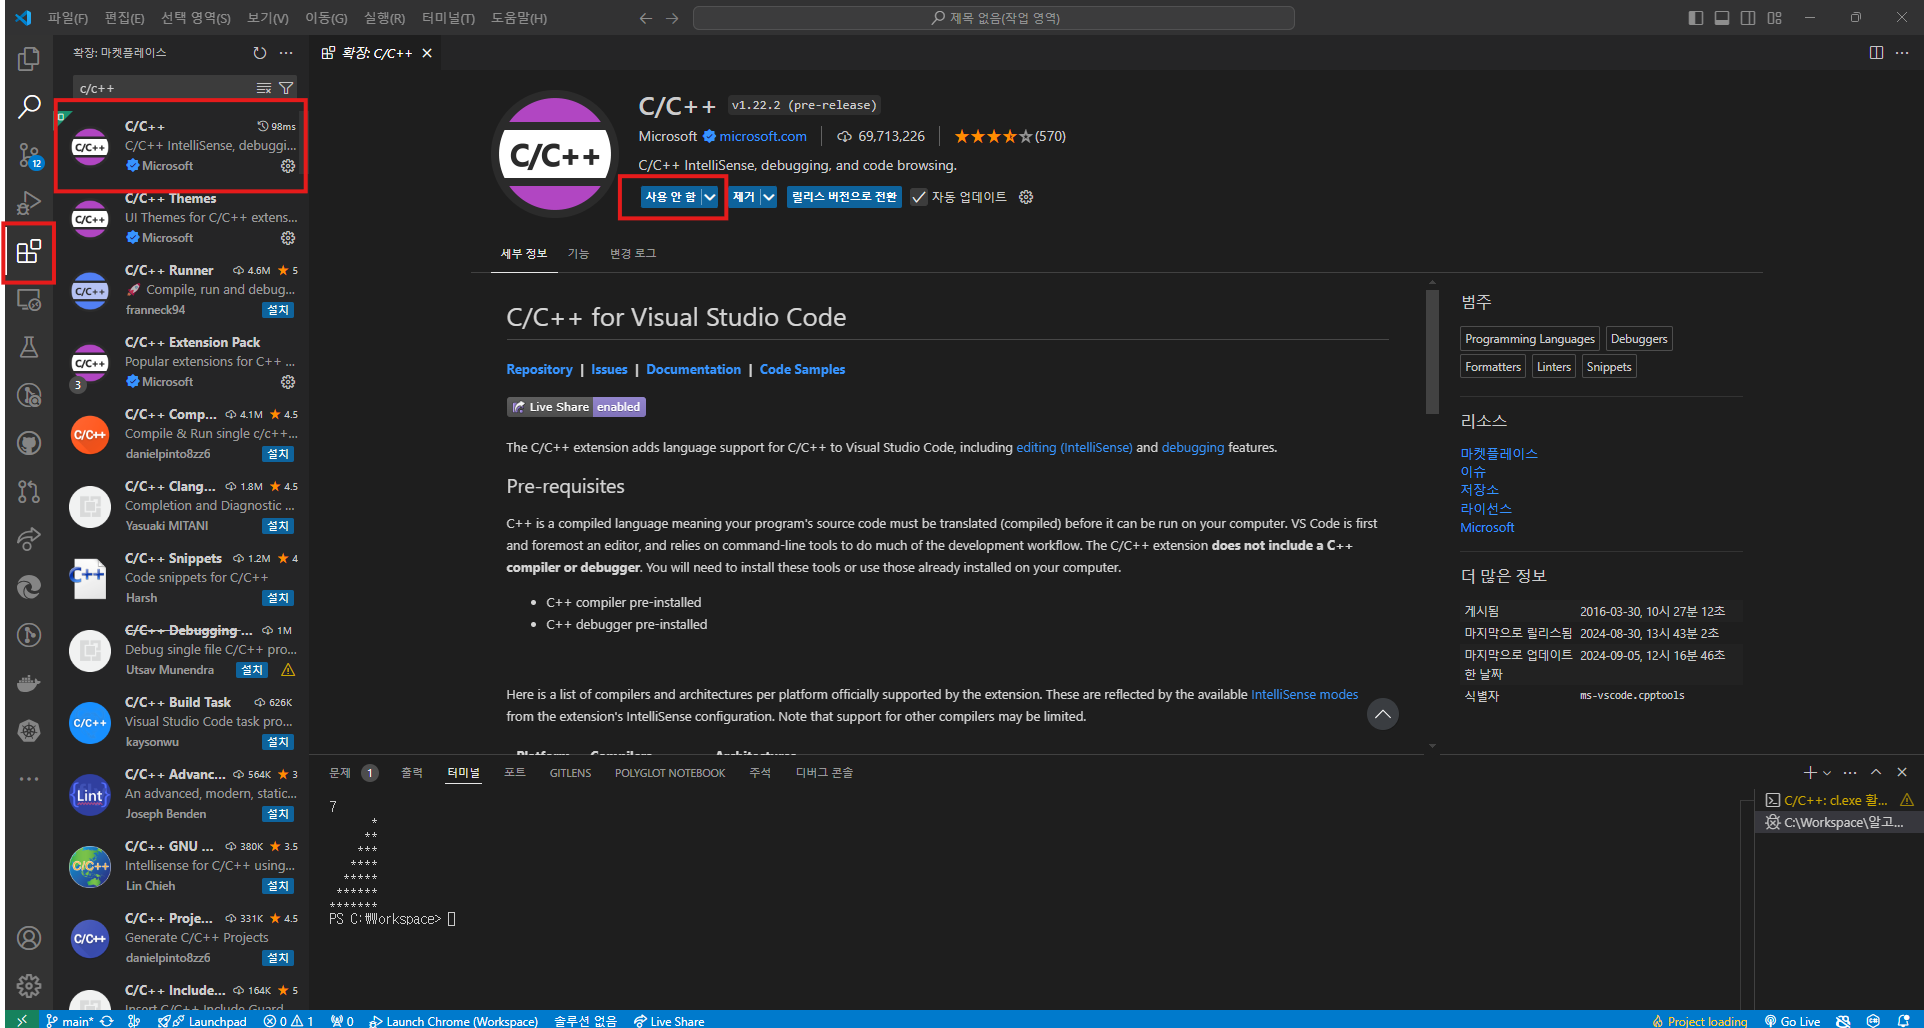Open the C/C++ extension settings gear
Image resolution: width=1924 pixels, height=1028 pixels.
click(1026, 197)
